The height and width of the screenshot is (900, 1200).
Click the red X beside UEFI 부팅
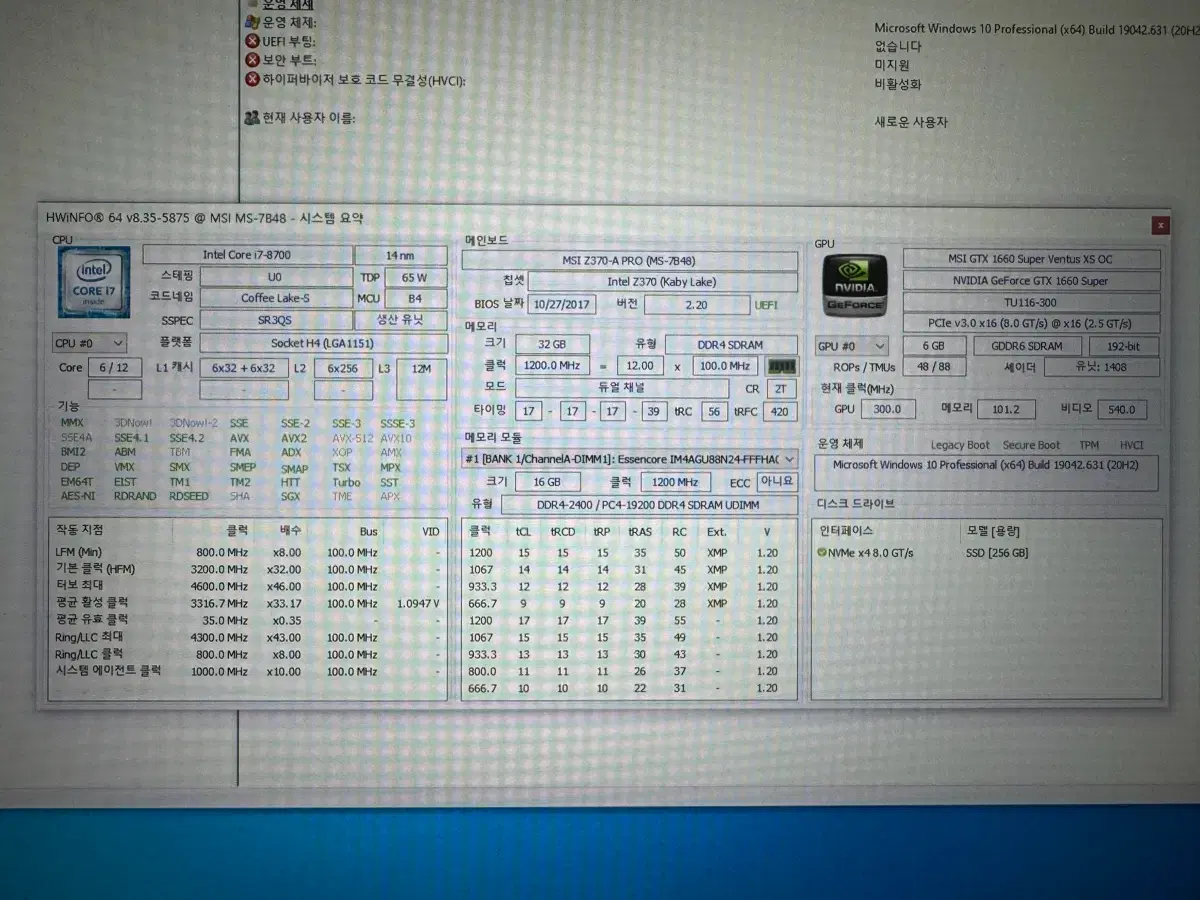[252, 41]
